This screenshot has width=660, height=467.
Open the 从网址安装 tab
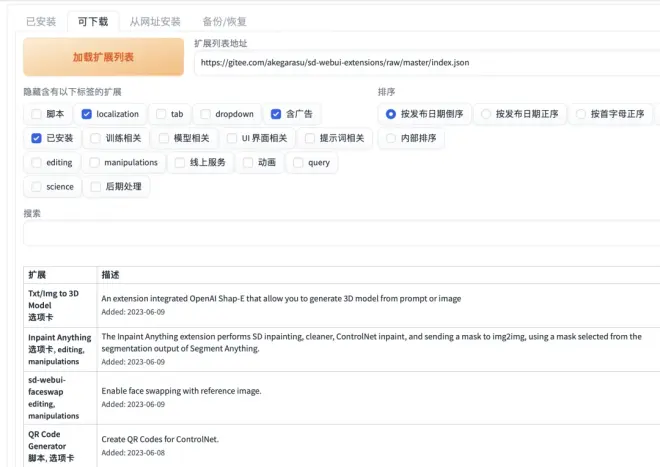[x=156, y=21]
